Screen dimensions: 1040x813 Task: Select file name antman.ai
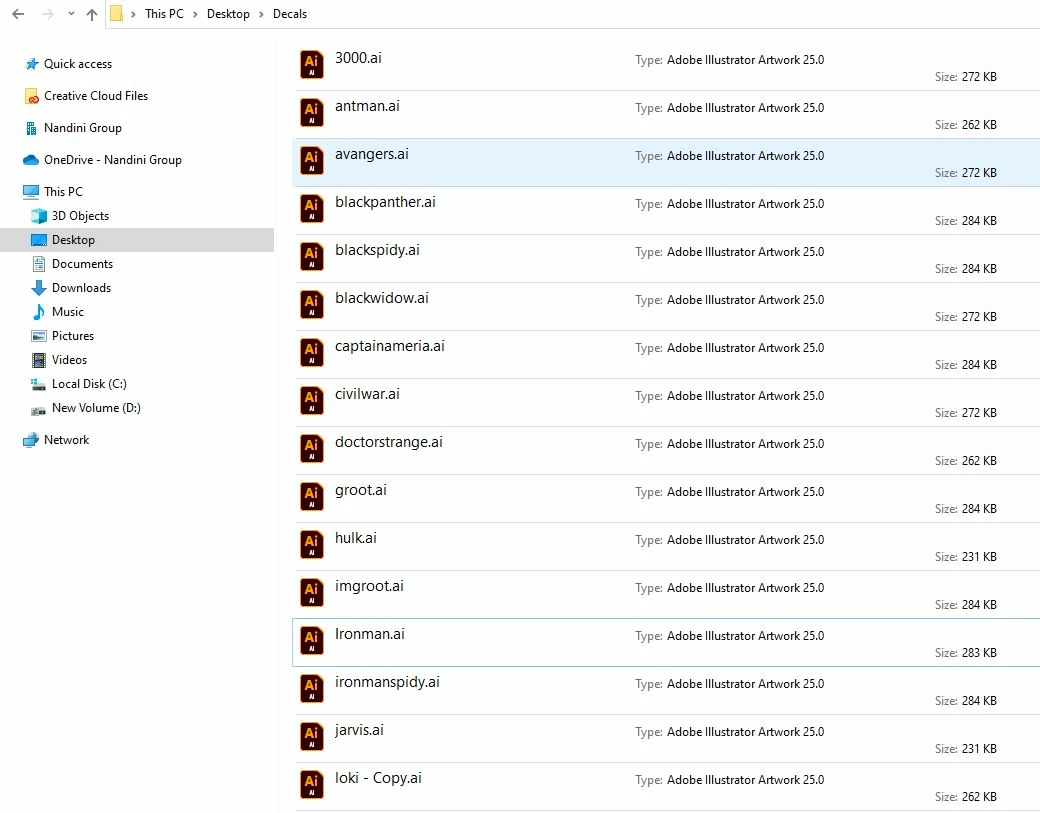[x=367, y=106]
